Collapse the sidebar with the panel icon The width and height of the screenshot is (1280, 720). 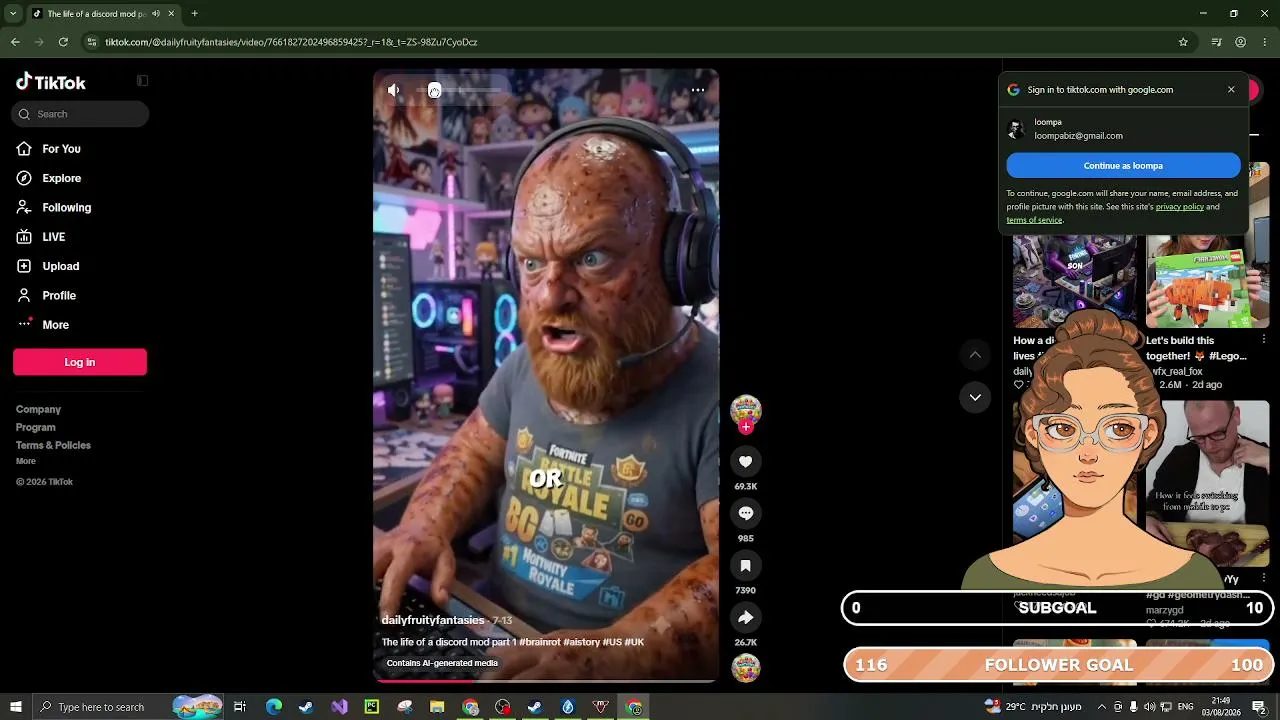point(142,81)
